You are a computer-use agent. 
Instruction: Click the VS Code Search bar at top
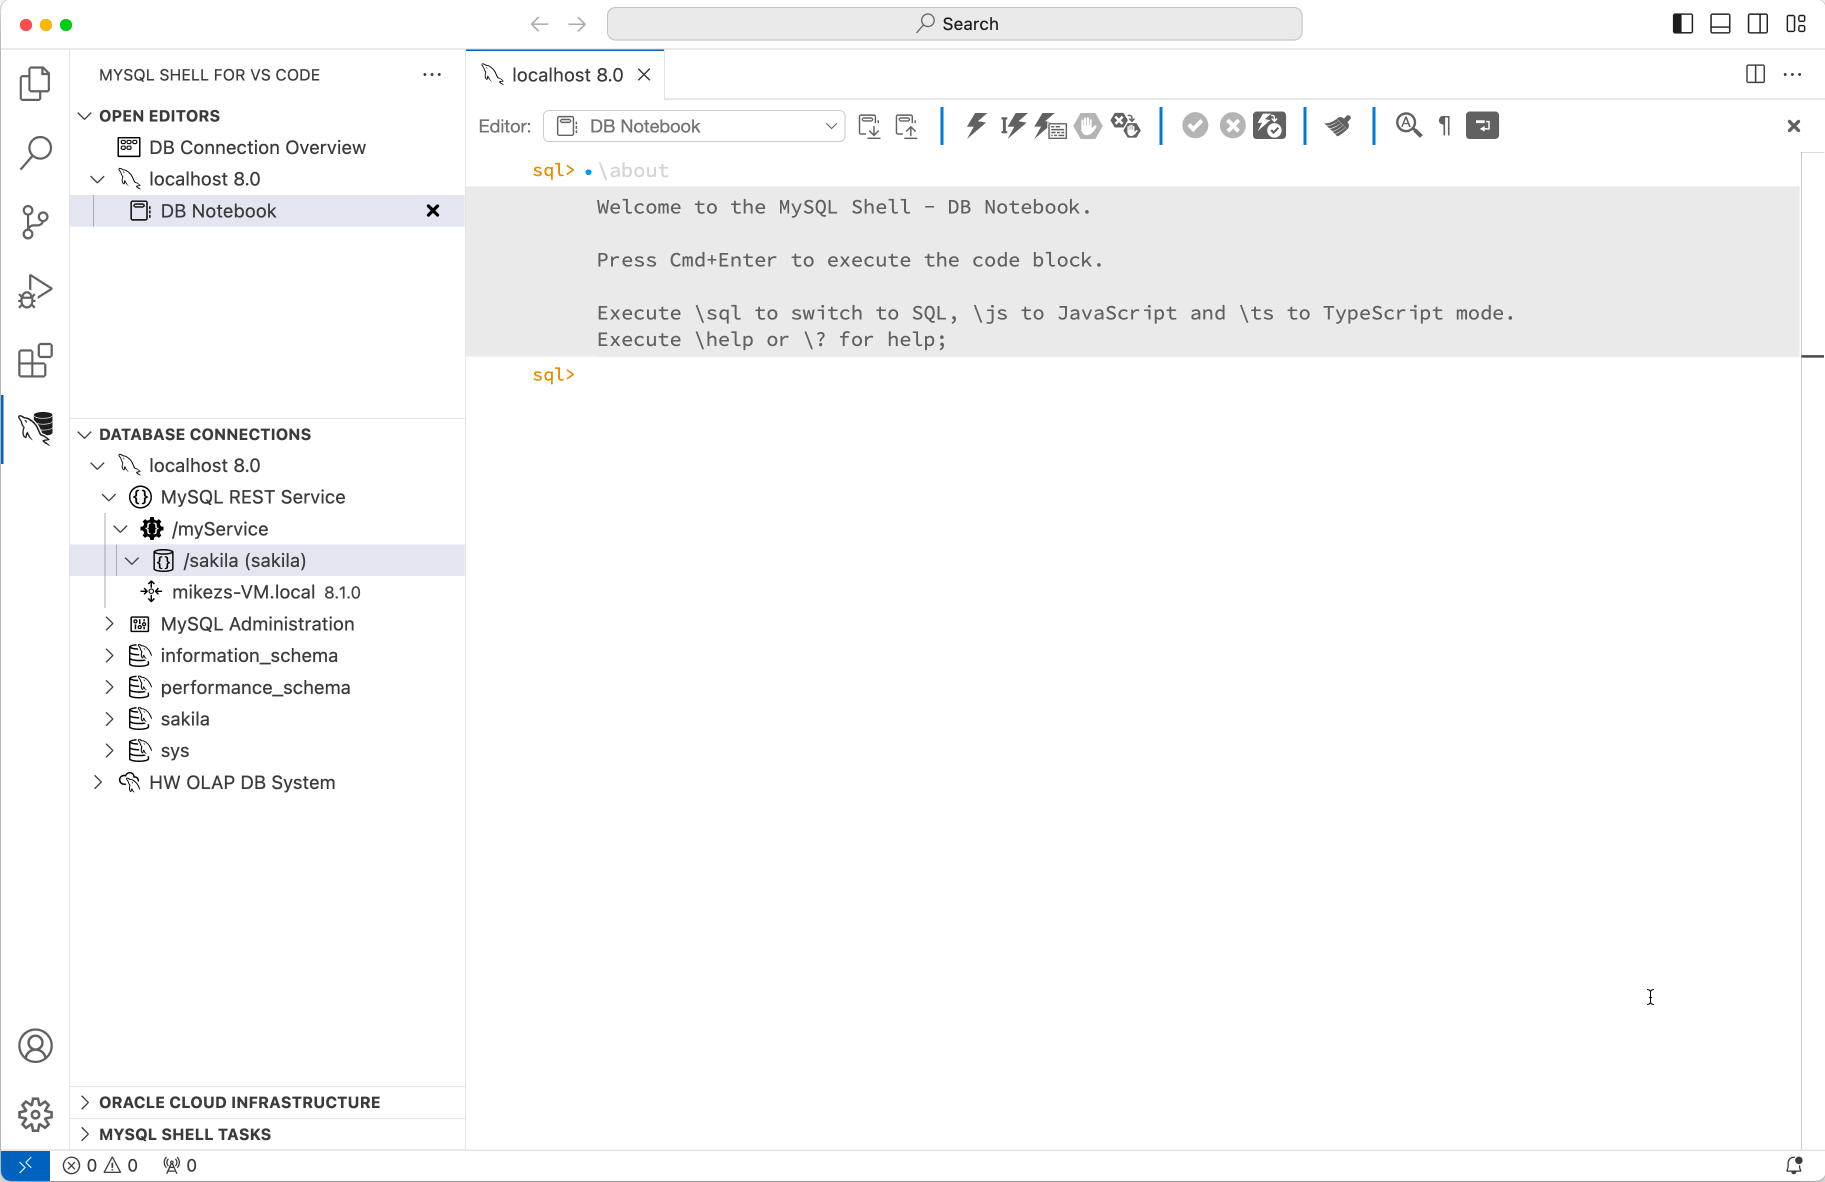tap(955, 23)
